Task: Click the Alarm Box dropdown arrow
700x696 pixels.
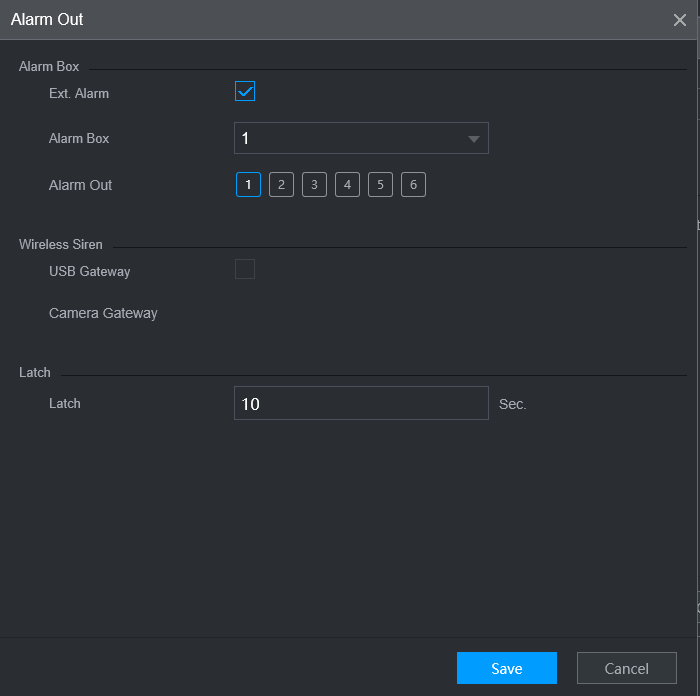Action: pos(474,139)
